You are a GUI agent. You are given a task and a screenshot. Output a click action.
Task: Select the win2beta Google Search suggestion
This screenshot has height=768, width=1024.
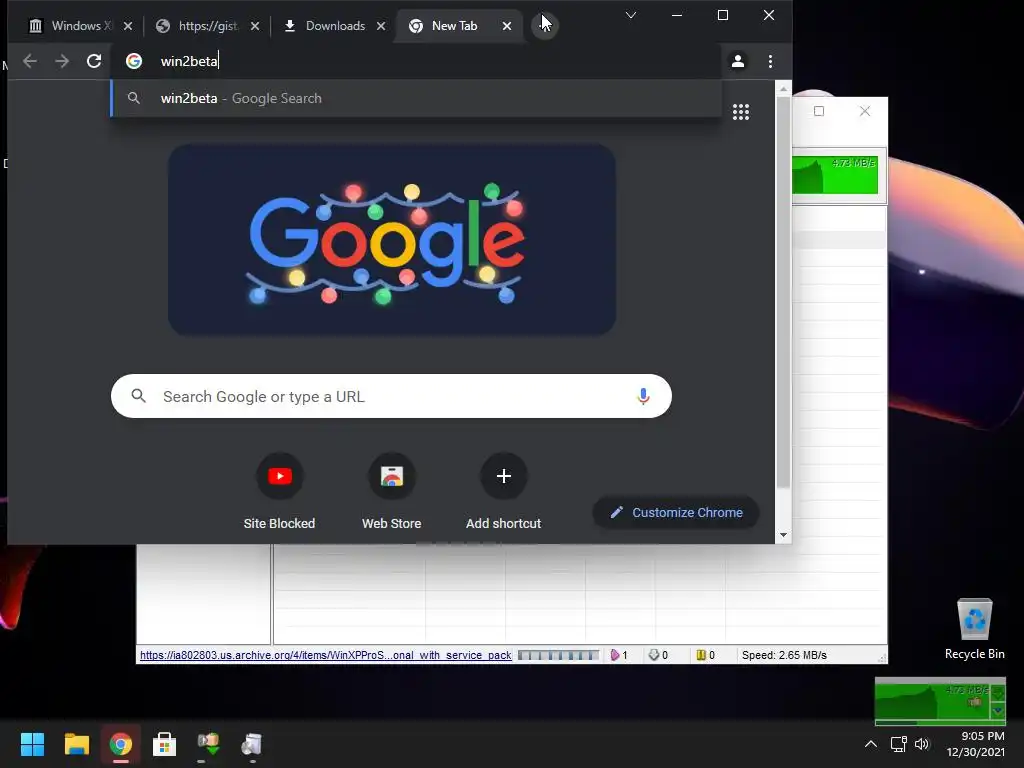(417, 99)
